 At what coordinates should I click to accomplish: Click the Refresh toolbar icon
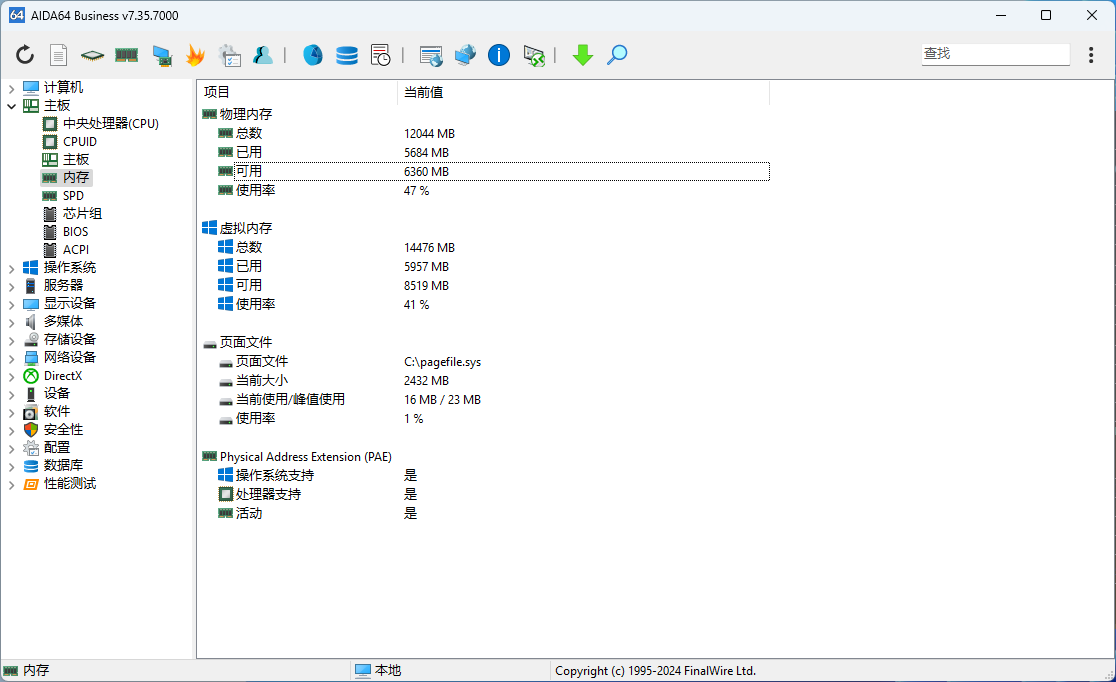point(25,55)
